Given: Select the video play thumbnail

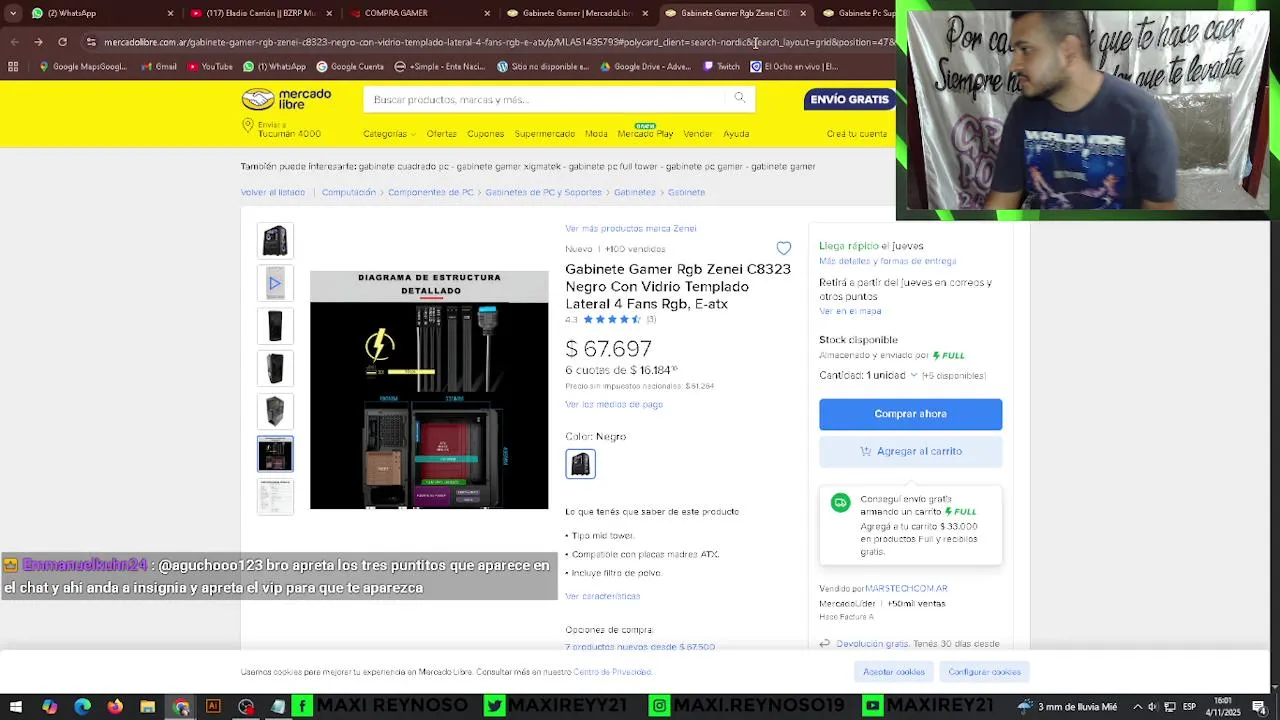Looking at the screenshot, I should click(275, 284).
